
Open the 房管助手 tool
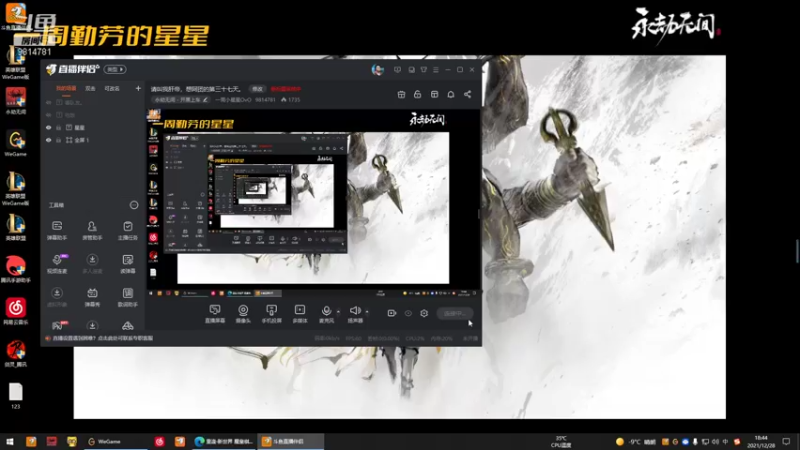click(92, 230)
